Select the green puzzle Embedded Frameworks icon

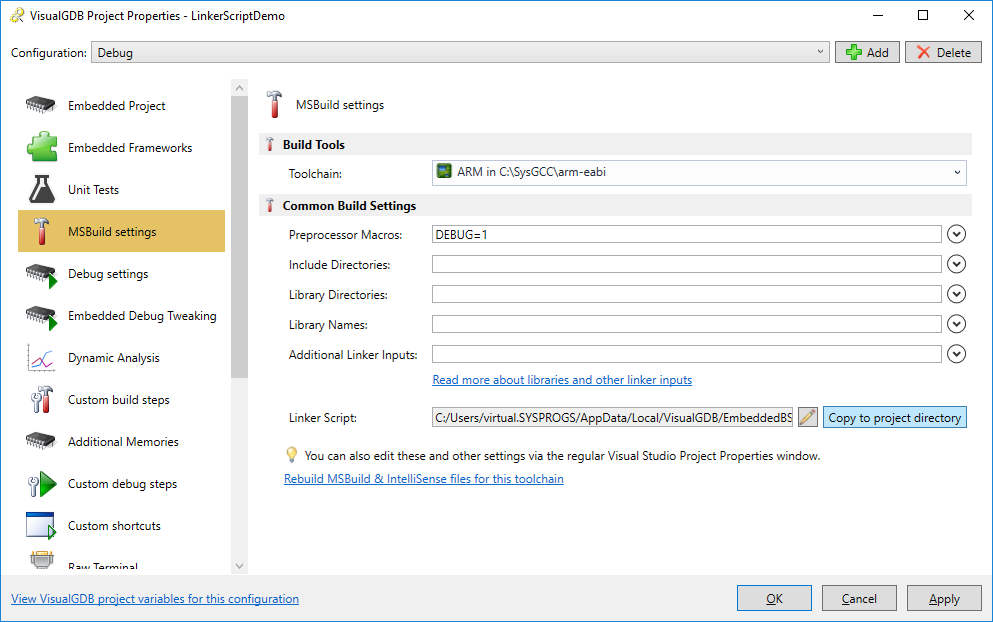[42, 147]
